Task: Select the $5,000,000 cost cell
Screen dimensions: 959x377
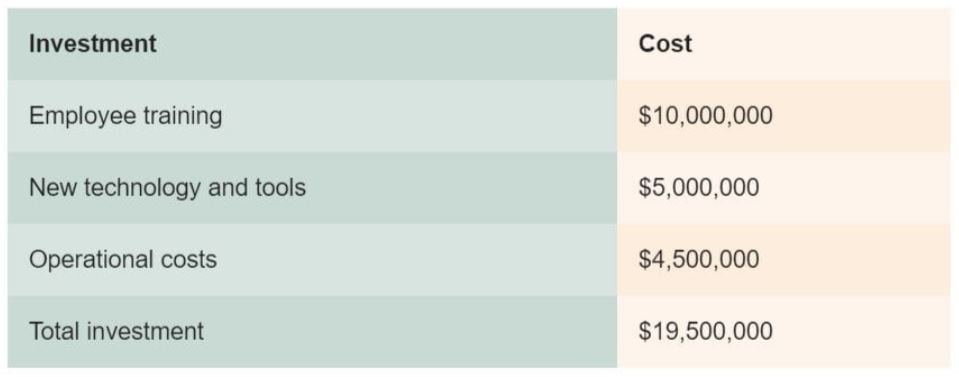Action: 783,188
